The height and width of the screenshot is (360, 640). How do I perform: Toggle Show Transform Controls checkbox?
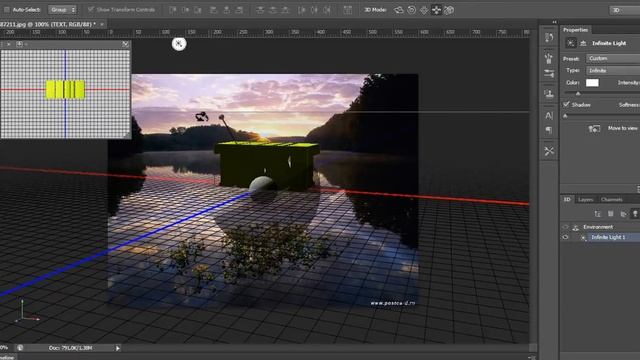pyautogui.click(x=91, y=9)
